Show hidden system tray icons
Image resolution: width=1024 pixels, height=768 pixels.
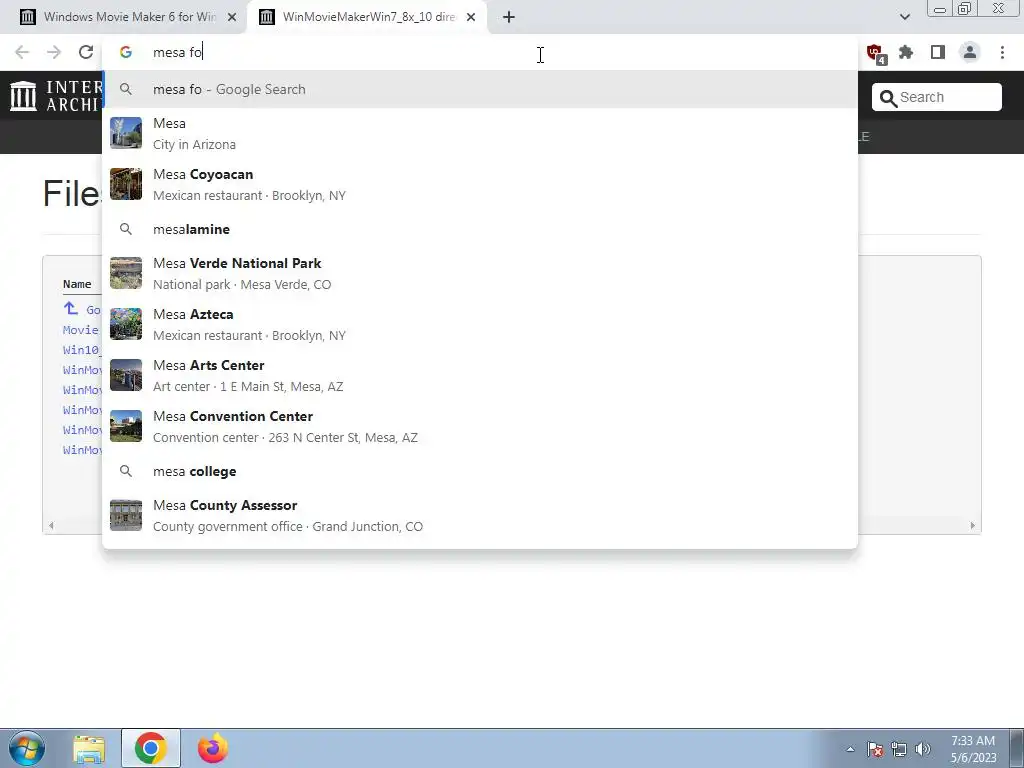850,750
